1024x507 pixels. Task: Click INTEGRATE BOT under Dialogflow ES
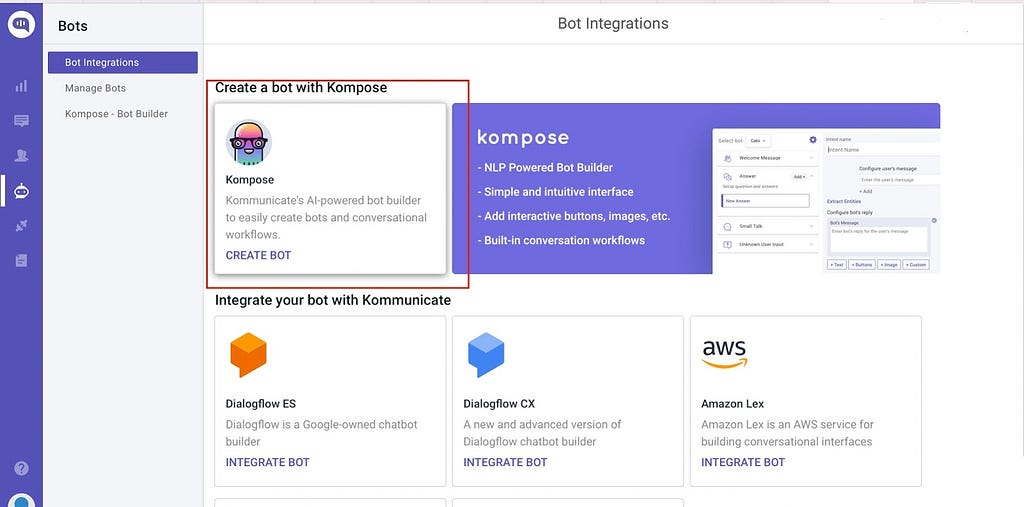268,463
